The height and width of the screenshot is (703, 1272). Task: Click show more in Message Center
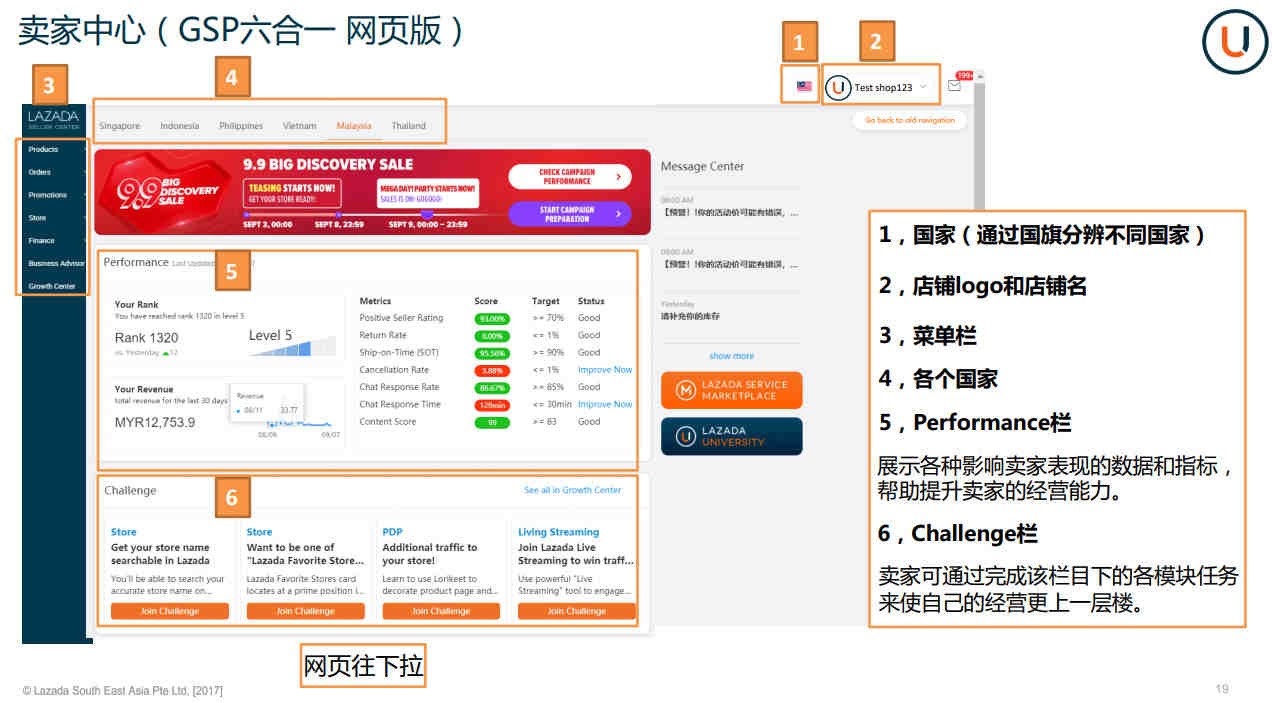click(x=731, y=356)
